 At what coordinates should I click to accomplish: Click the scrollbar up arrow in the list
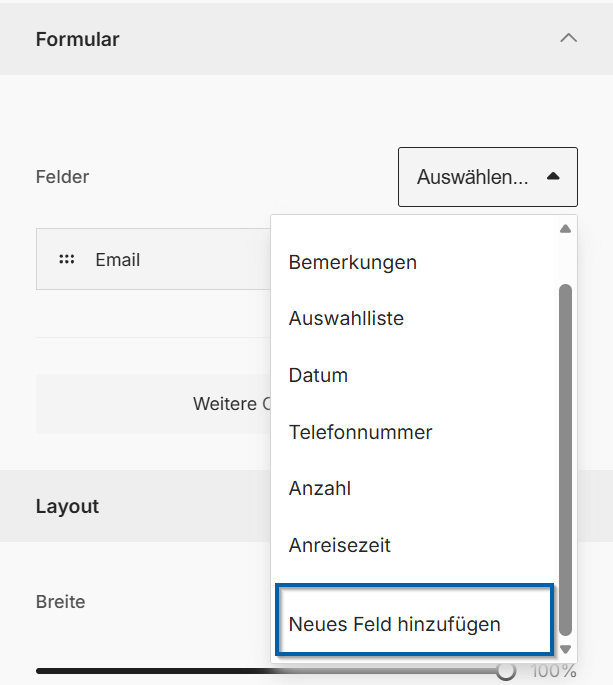click(565, 229)
